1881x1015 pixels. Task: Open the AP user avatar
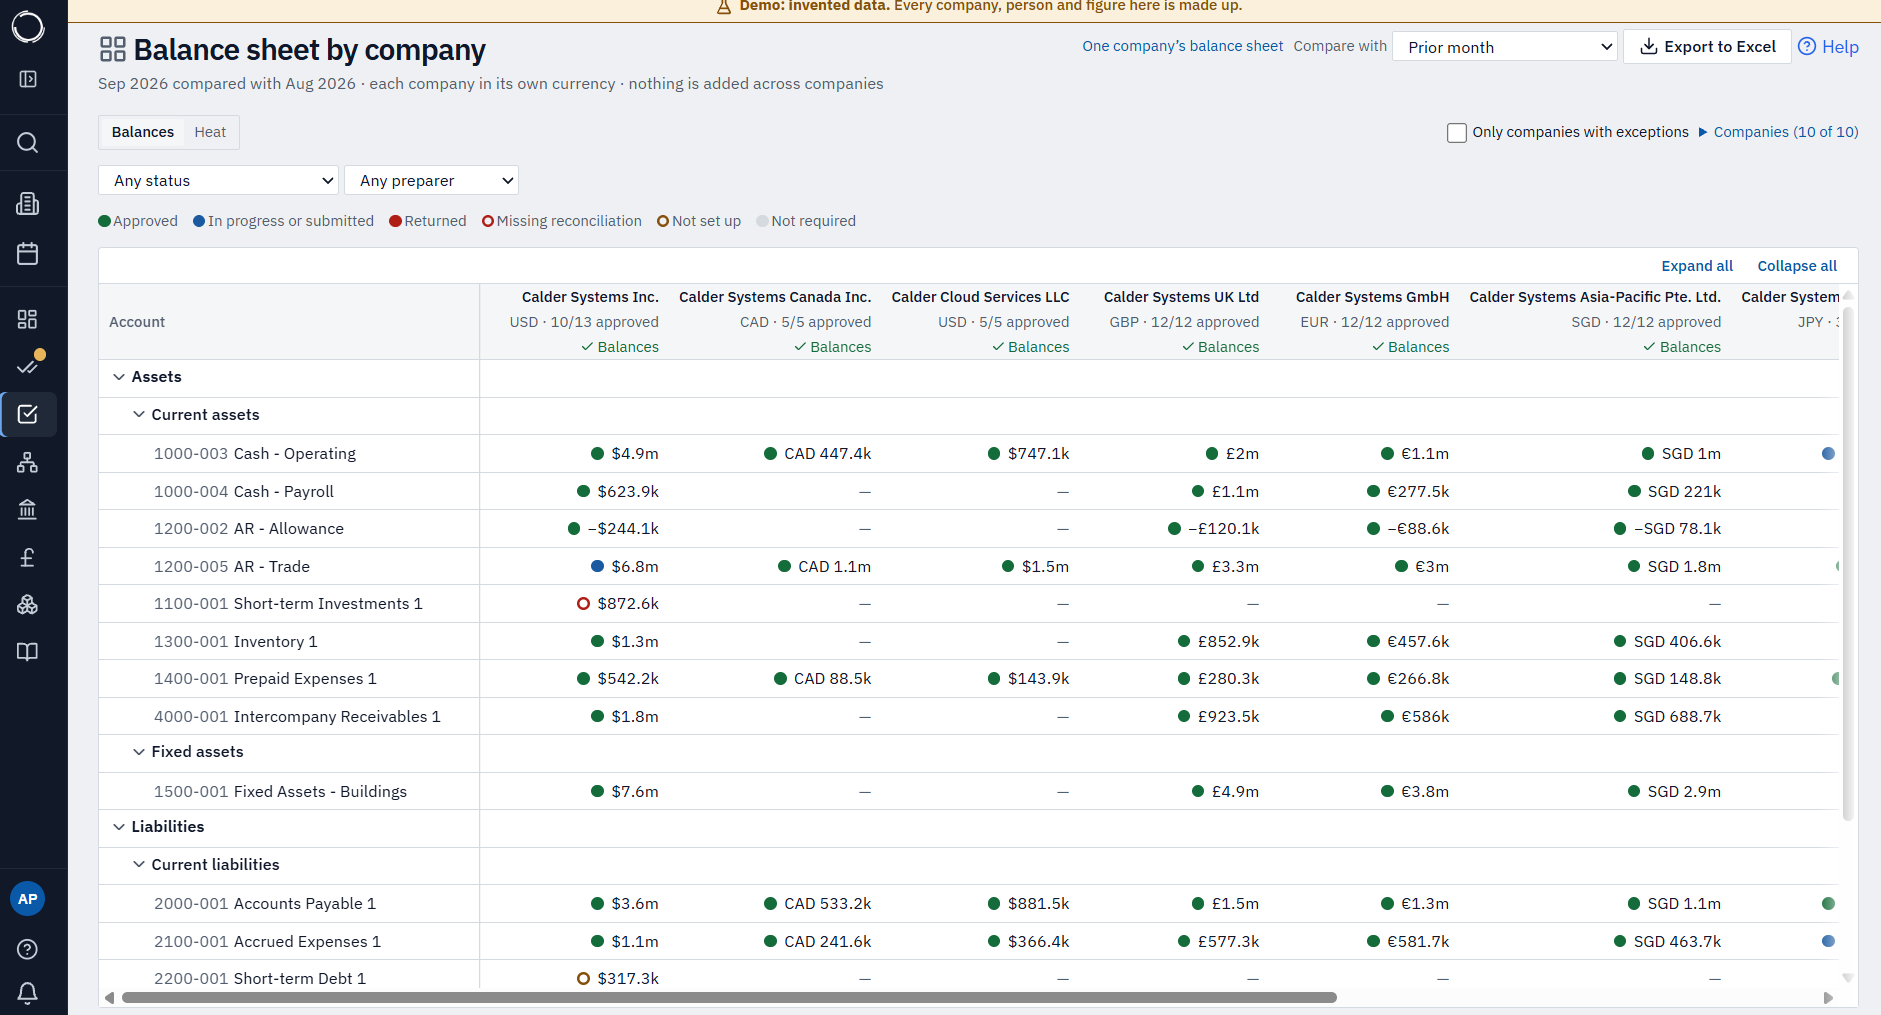(28, 899)
